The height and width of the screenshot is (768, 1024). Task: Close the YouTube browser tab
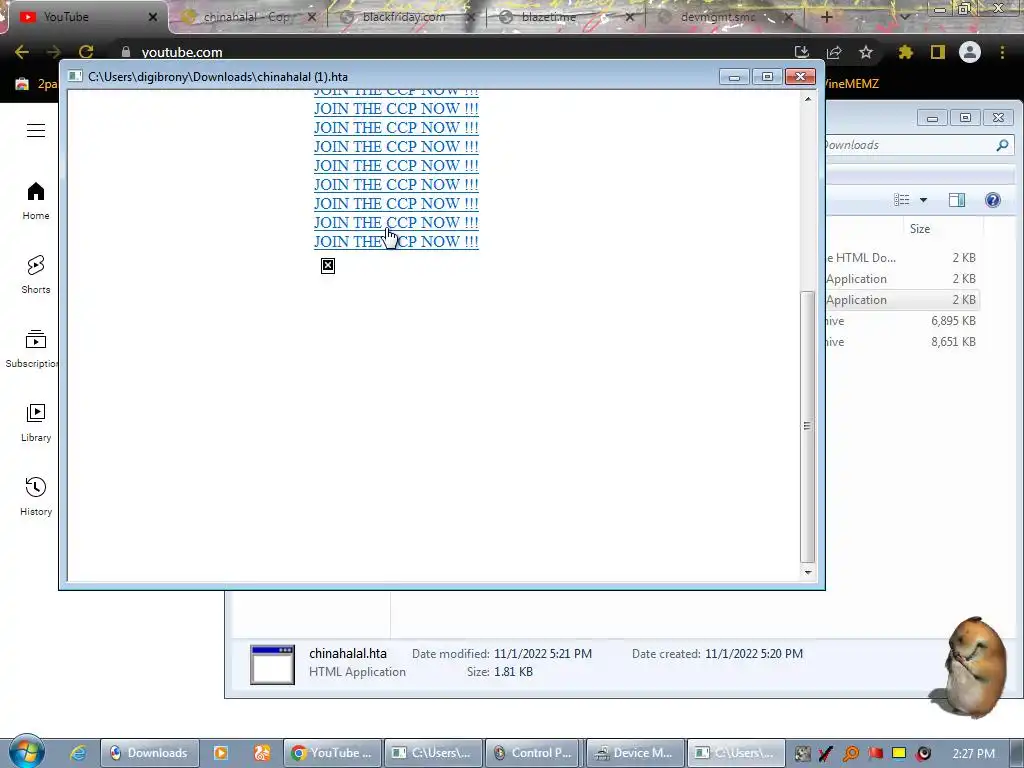click(x=153, y=17)
